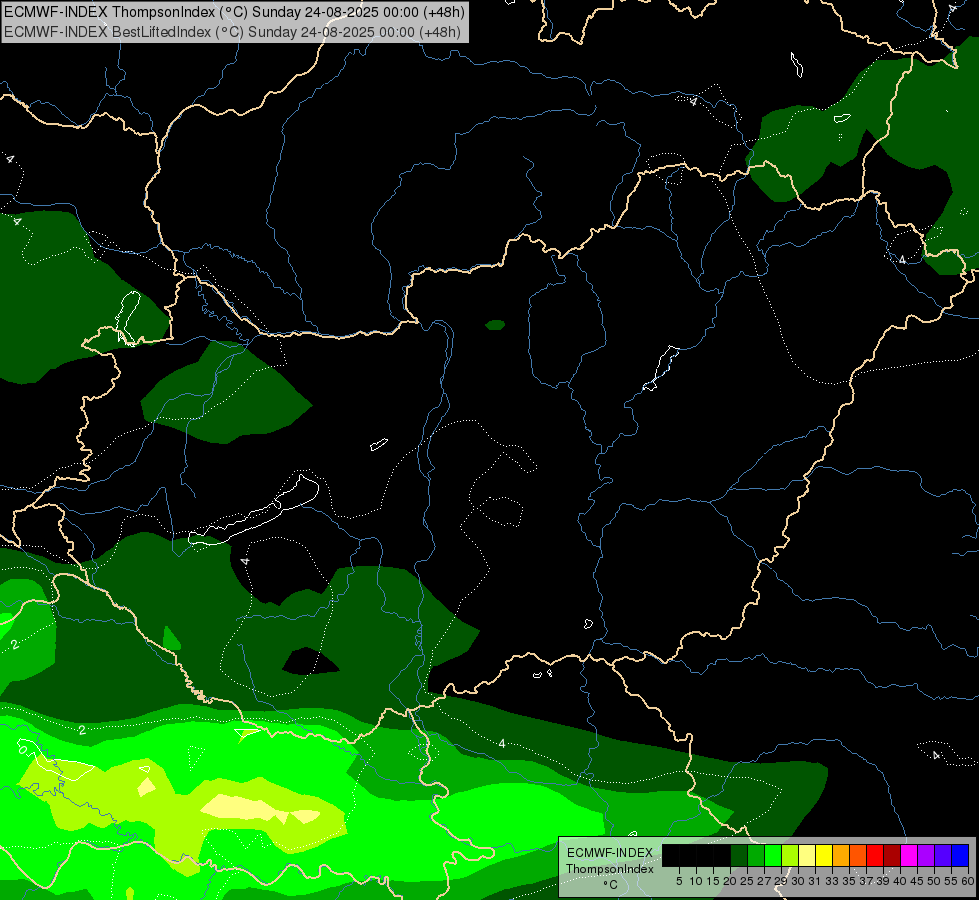
Task: Click the legend tick value '60'
Action: (968, 881)
